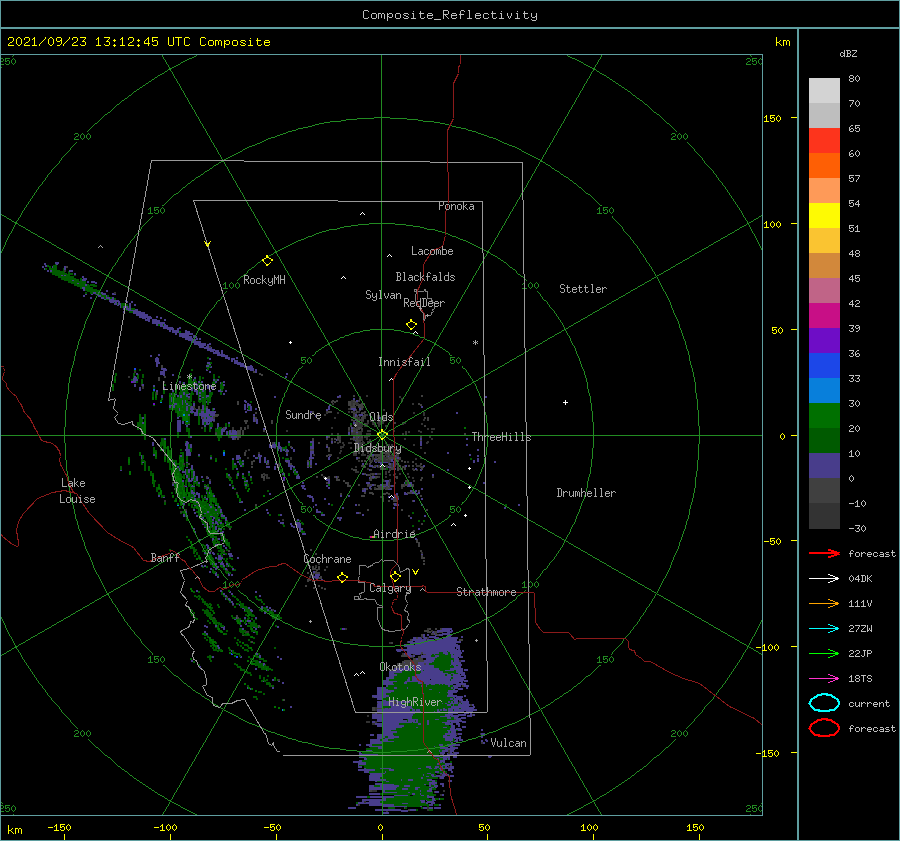
Task: Click the Didsbury label
Action: coord(377,448)
